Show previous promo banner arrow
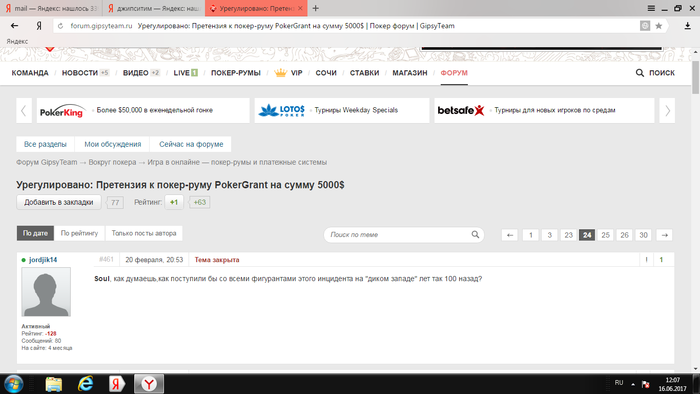This screenshot has width=700, height=394. 24,110
